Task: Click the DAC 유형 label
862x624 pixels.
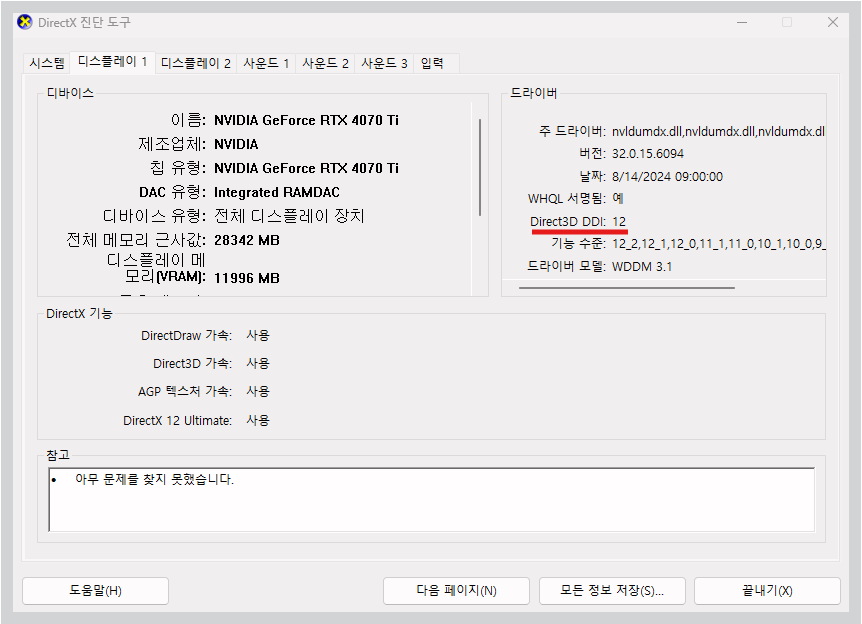Action: [172, 192]
